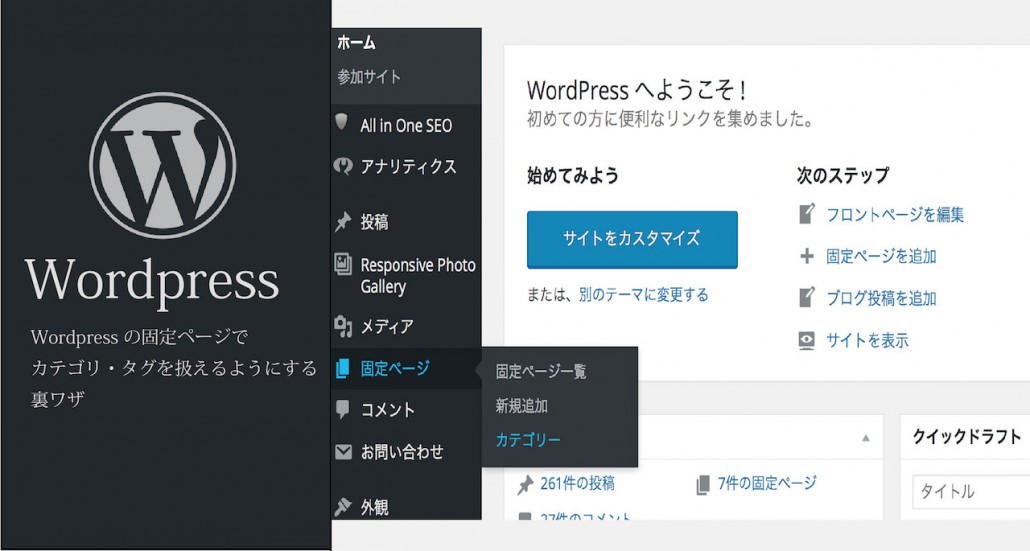Click the edit icon beside フロントページを編集
The height and width of the screenshot is (551, 1030).
pyautogui.click(x=807, y=214)
